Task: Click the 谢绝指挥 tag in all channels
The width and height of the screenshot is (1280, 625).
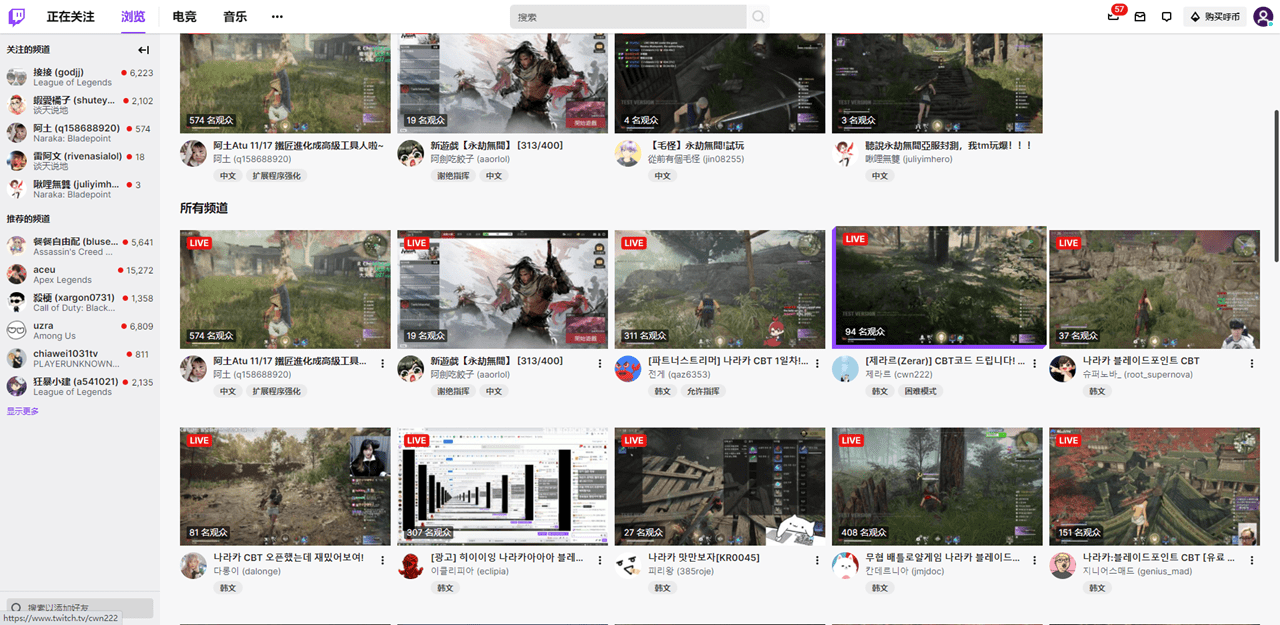Action: (453, 391)
